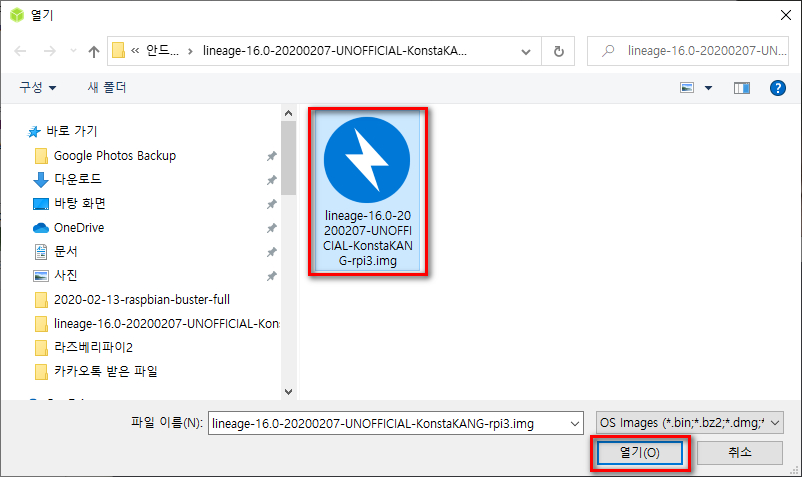802x477 pixels.
Task: Click sidebar scrollbar up arrow
Action: pyautogui.click(x=288, y=113)
